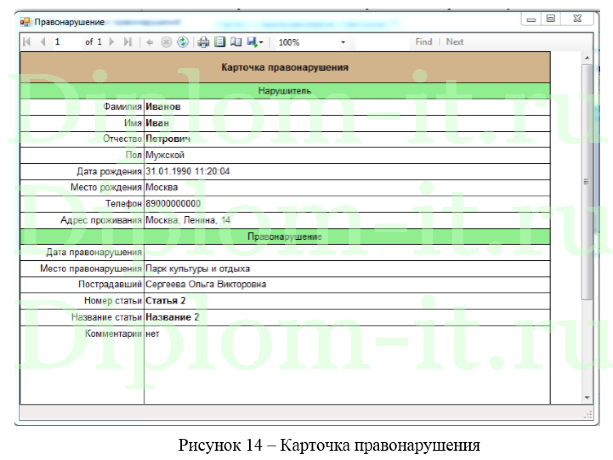Click the comment value нет
Screen dimensions: 613x460
[152, 334]
